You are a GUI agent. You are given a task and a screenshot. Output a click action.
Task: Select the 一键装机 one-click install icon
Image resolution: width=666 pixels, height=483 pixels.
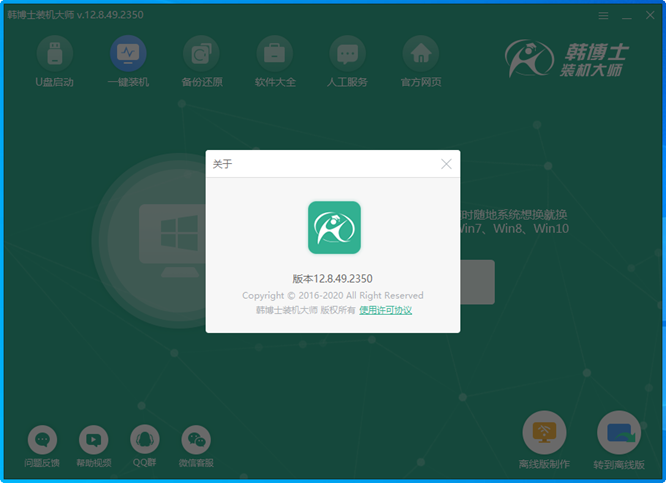128,54
